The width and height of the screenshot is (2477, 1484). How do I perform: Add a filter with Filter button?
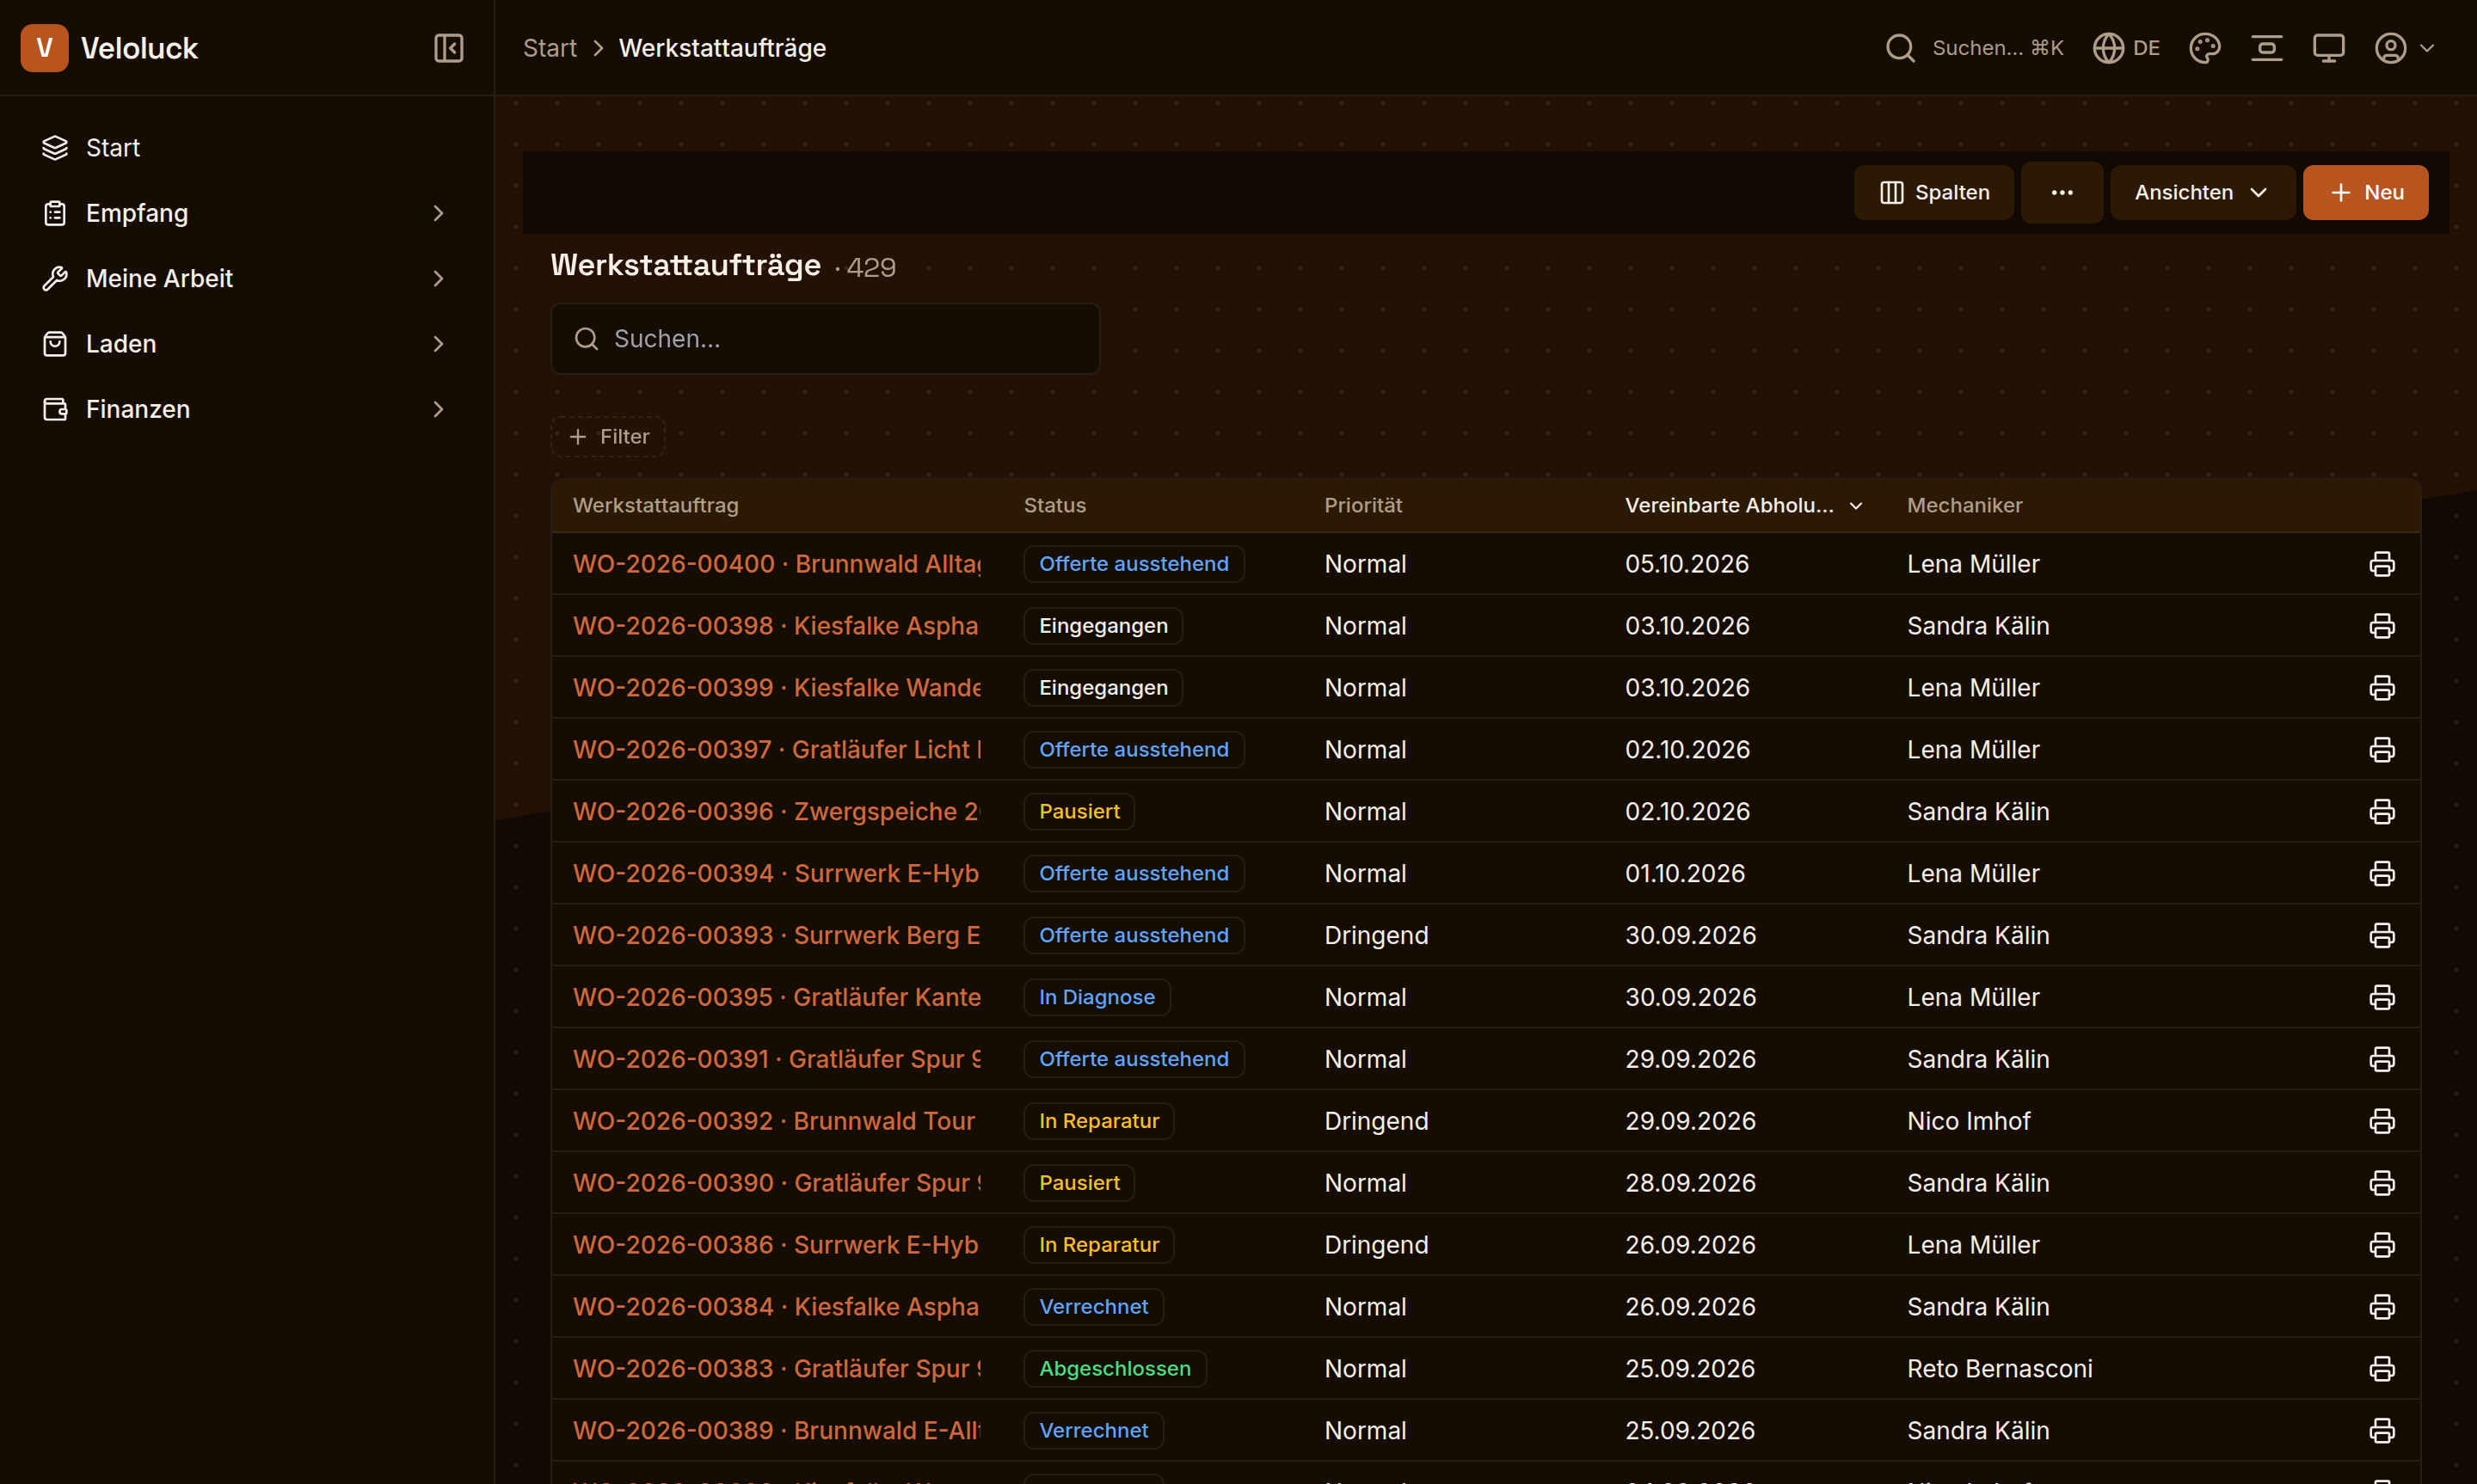(608, 437)
